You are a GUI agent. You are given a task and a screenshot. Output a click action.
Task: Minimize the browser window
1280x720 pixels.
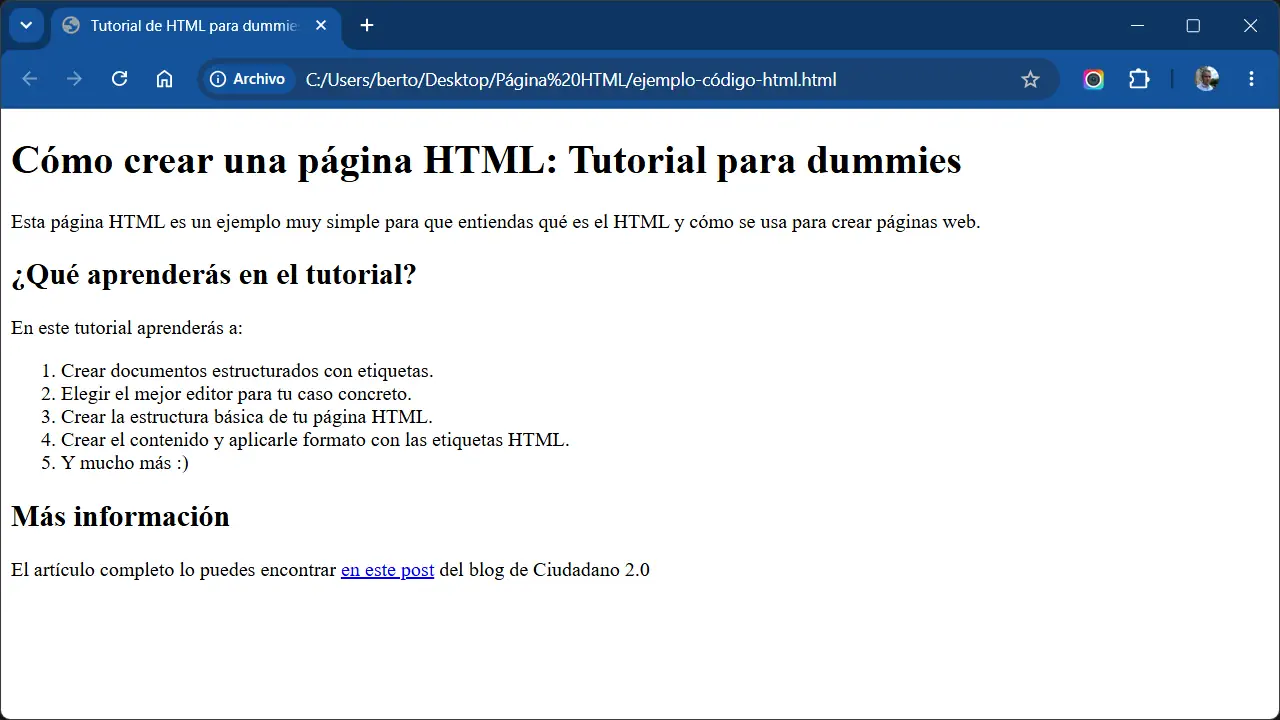point(1137,26)
